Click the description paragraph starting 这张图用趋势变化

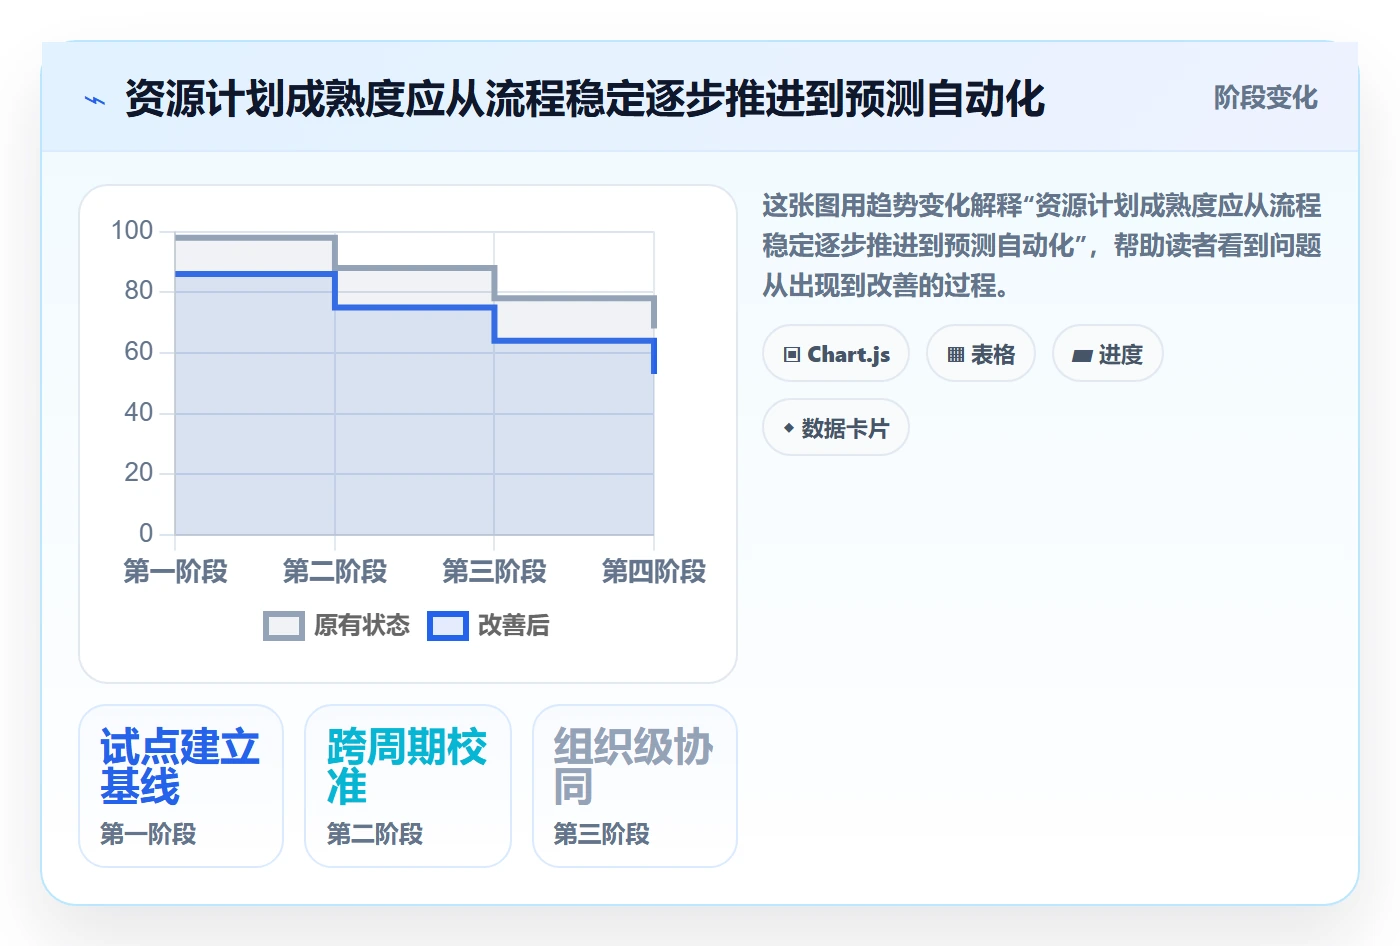(x=1042, y=246)
